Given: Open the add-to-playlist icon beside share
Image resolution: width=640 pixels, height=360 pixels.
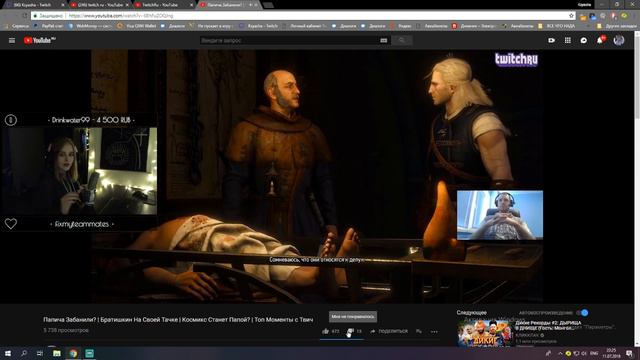Looking at the screenshot, I should coord(419,331).
